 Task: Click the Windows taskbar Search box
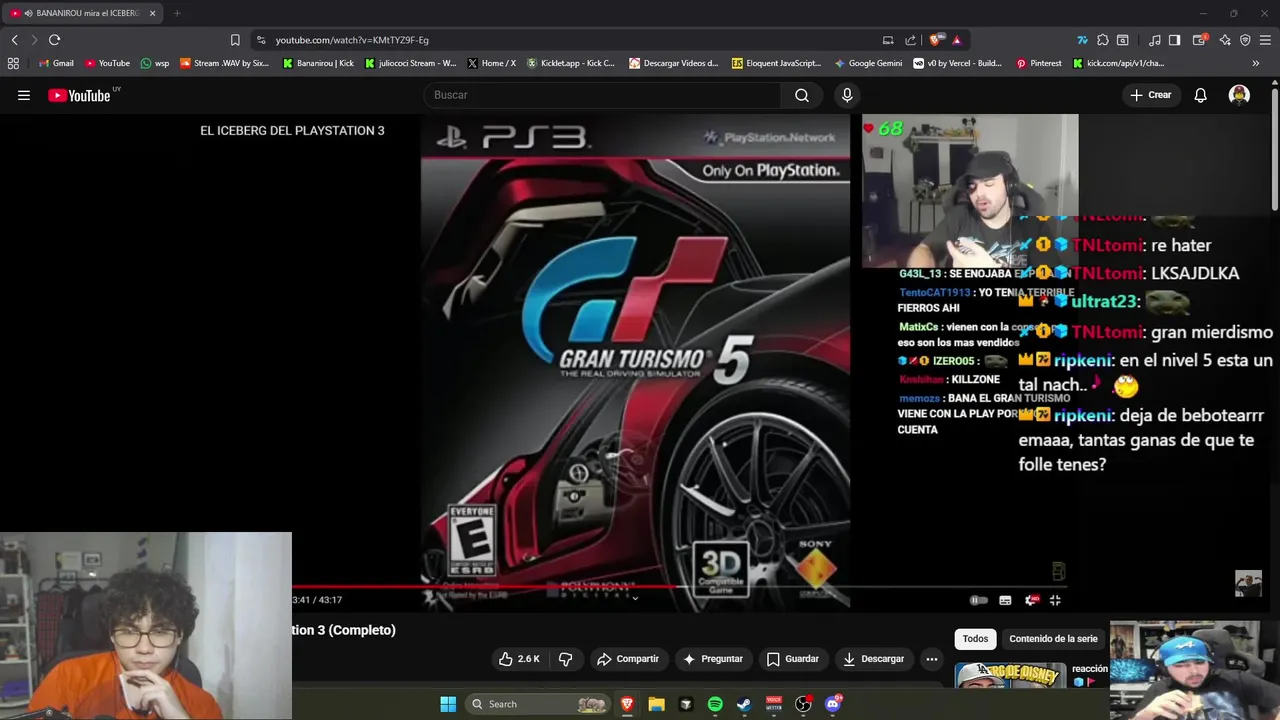tap(539, 704)
